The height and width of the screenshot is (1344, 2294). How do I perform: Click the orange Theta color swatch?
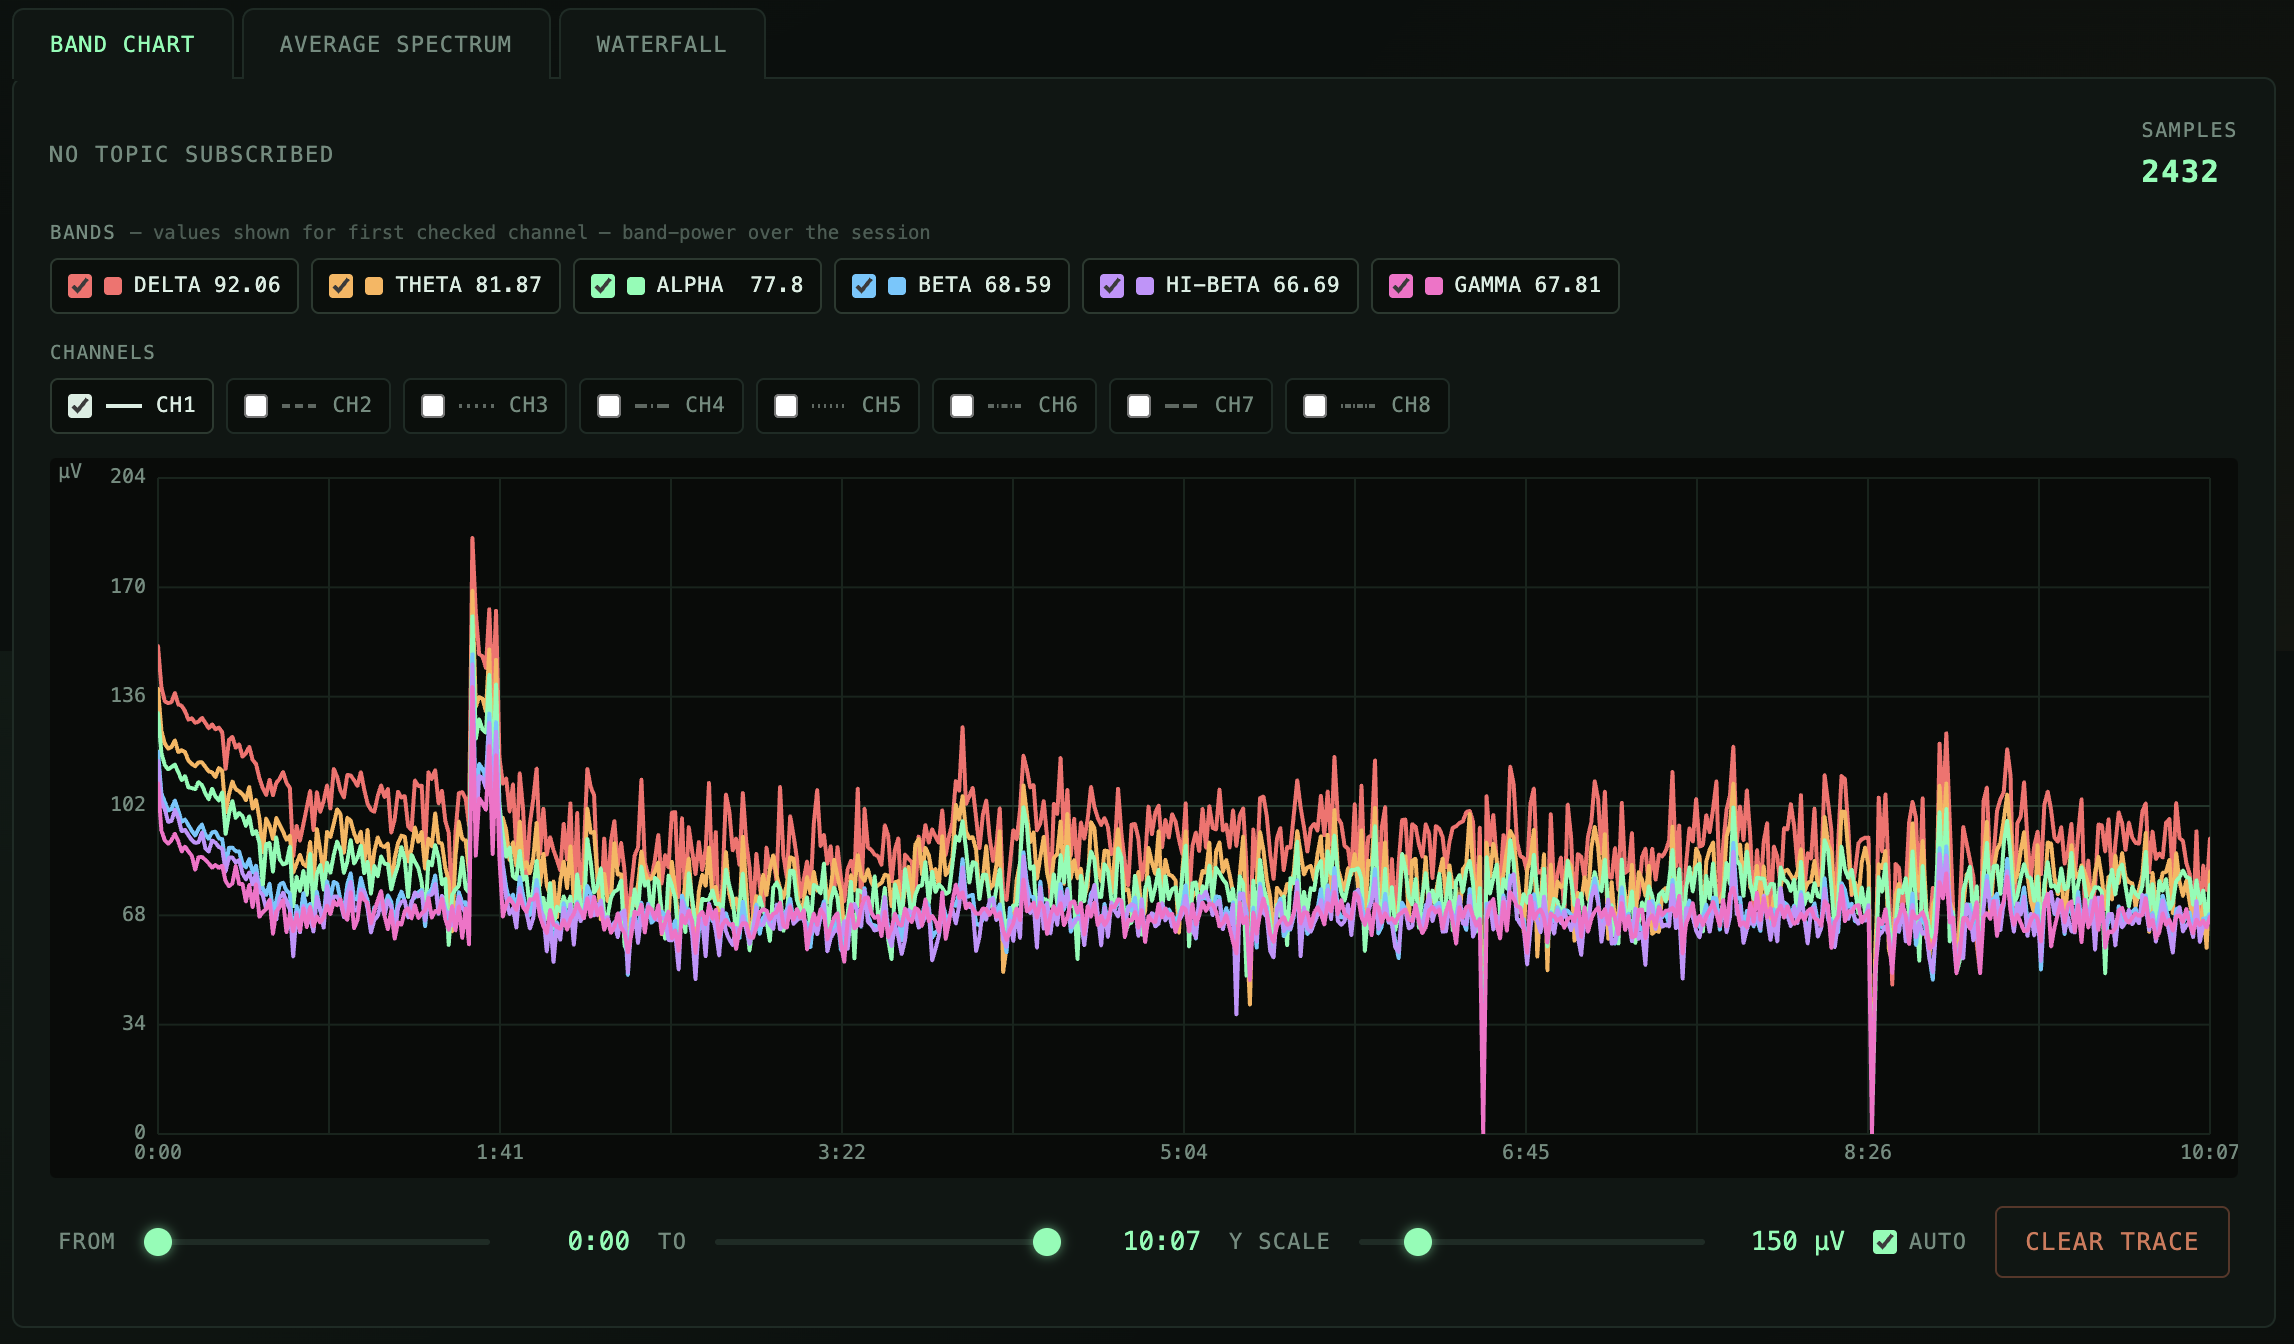(374, 286)
